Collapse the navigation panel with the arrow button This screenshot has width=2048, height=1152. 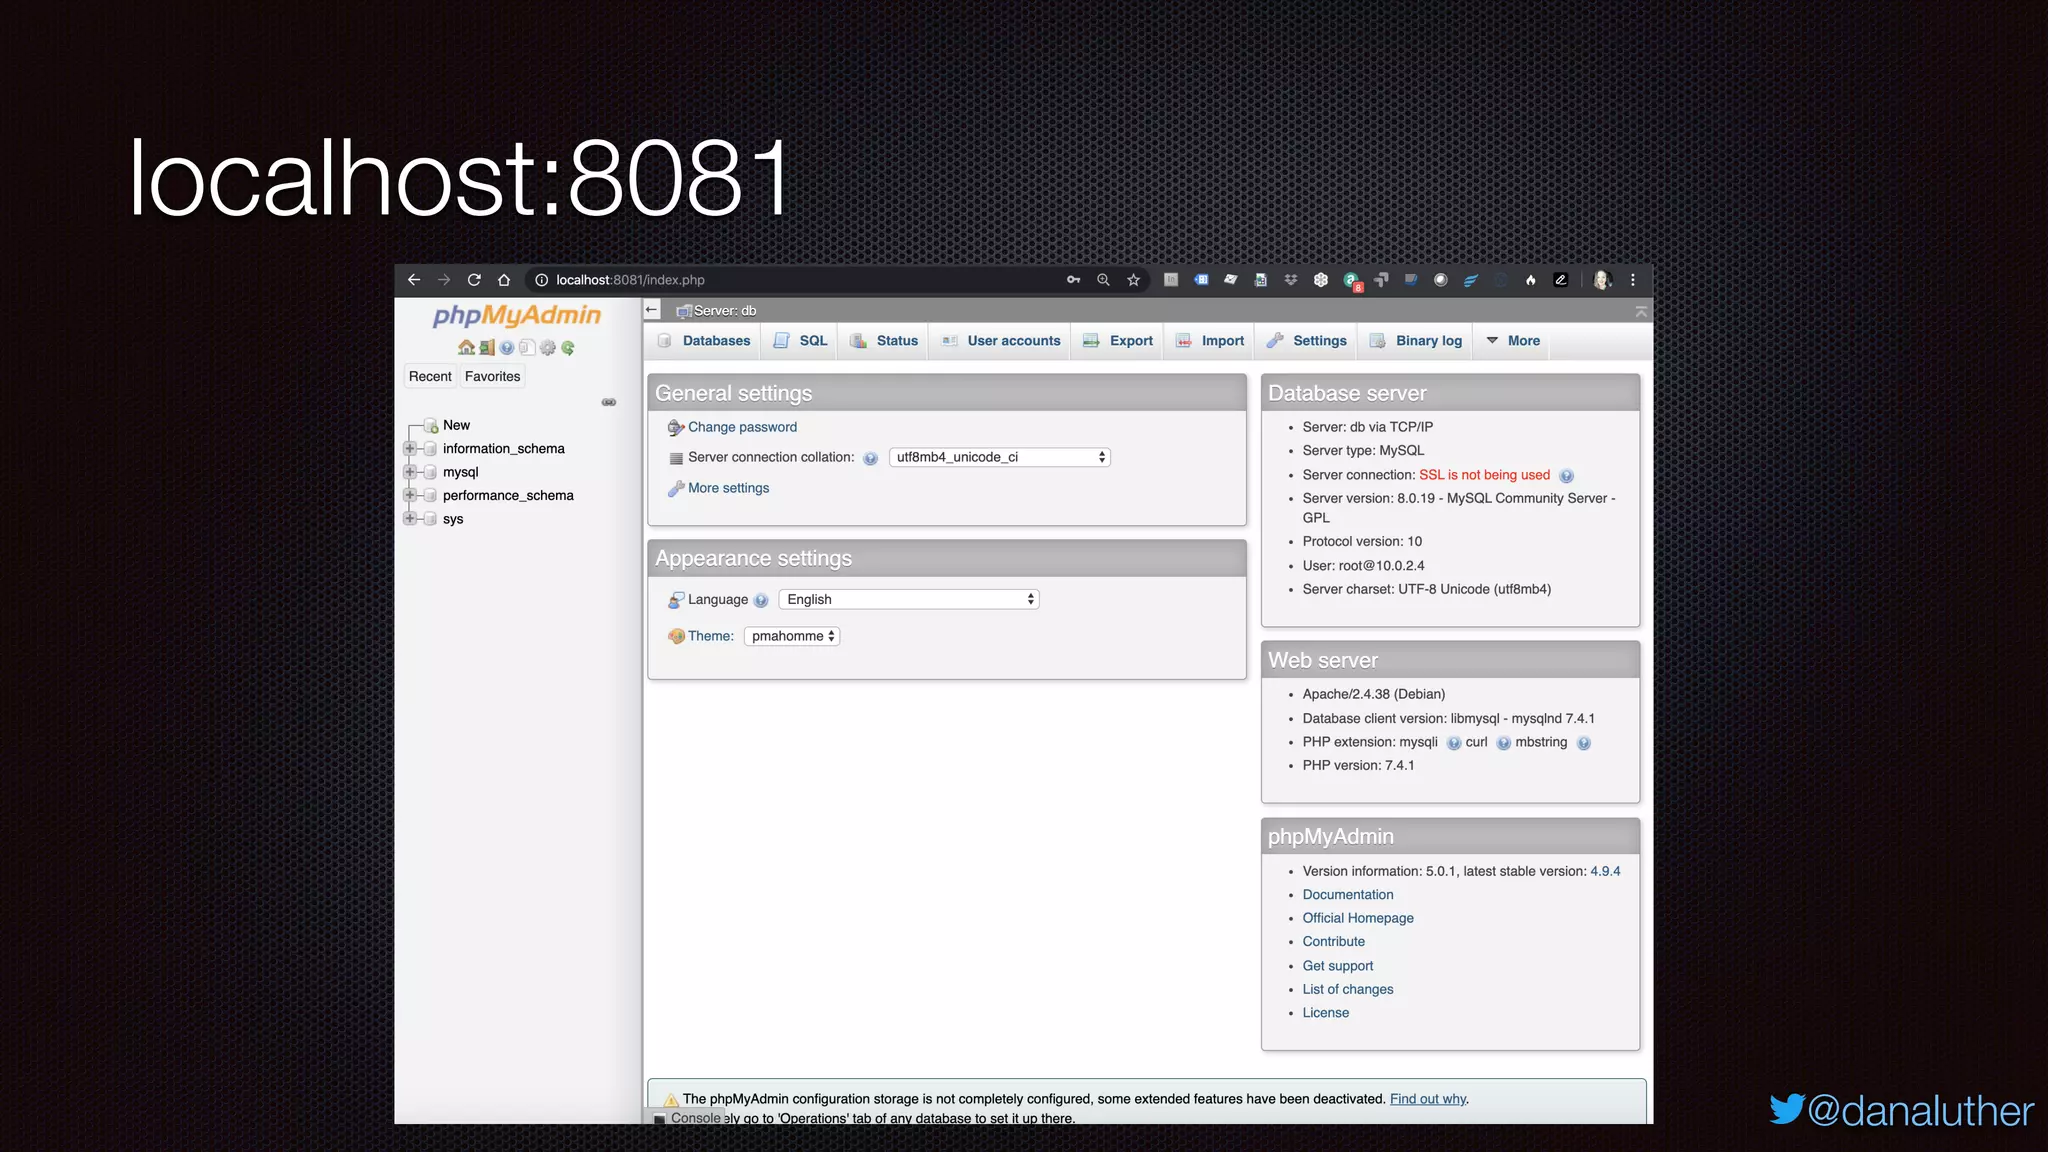pos(652,310)
